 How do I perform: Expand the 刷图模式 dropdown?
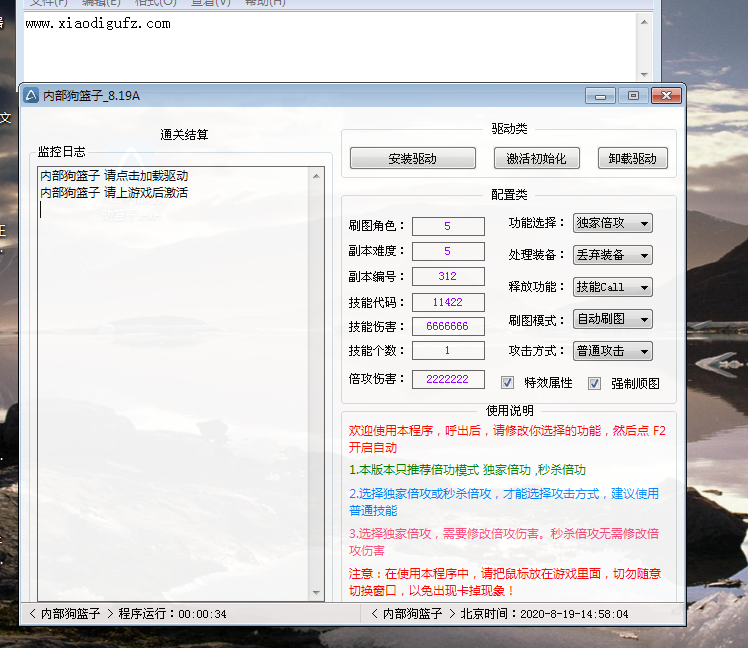[613, 319]
